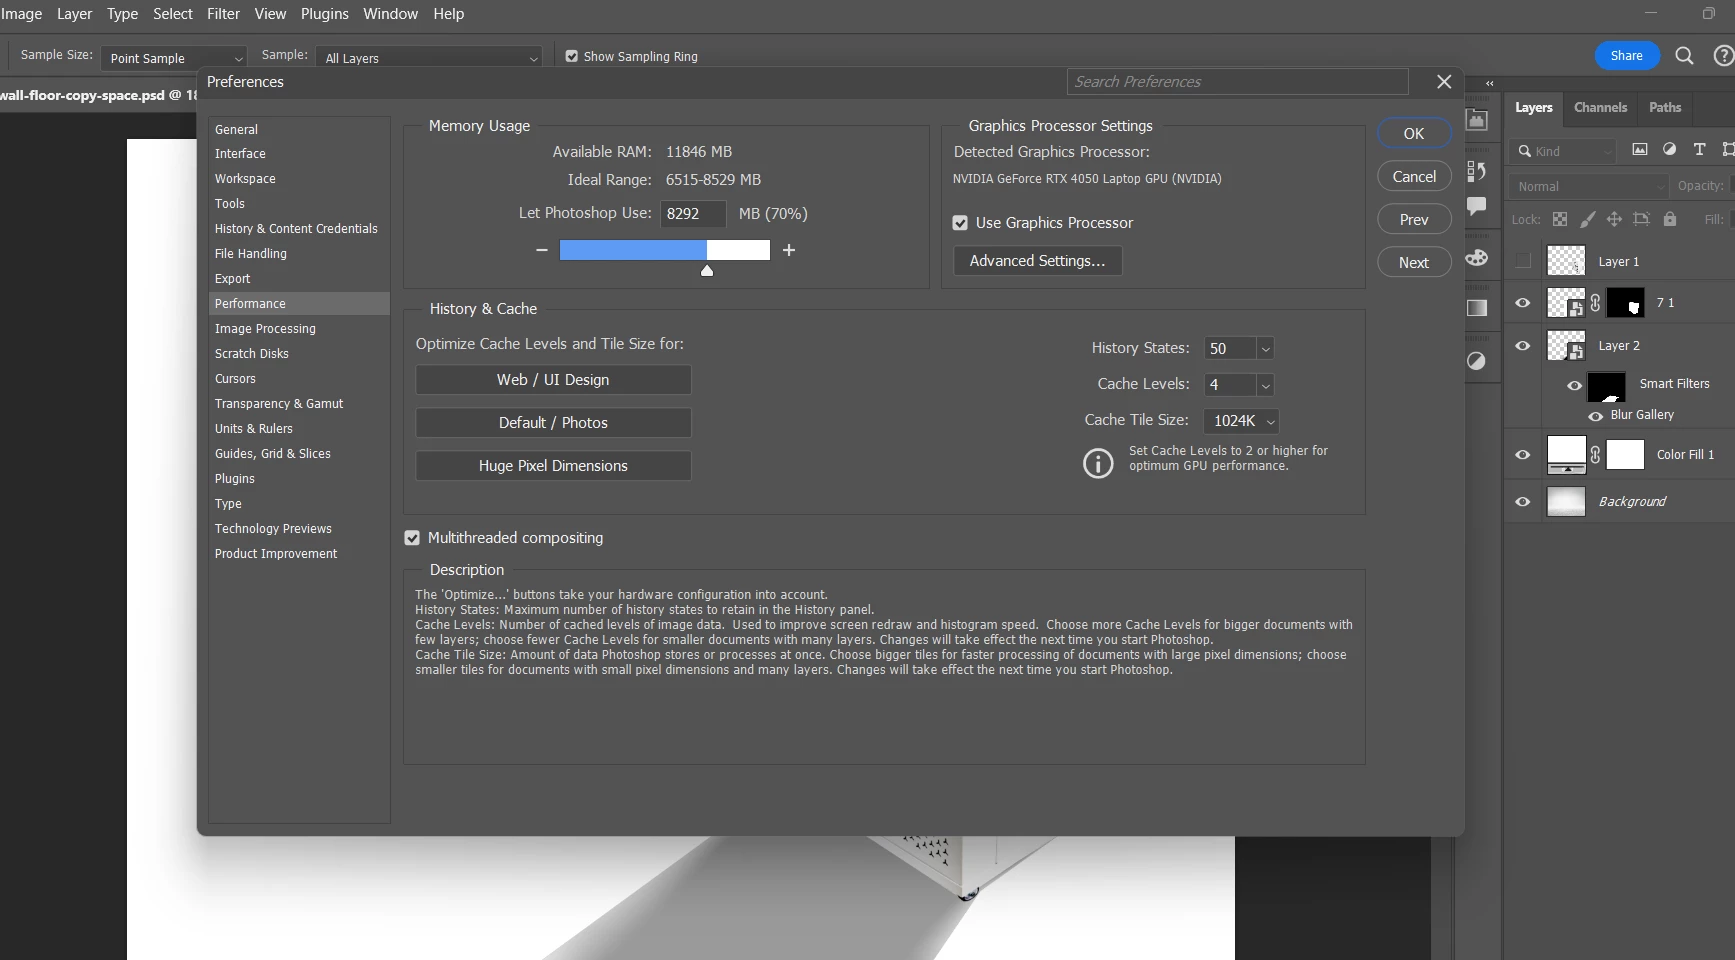The image size is (1735, 960).
Task: Open History States dropdown arrow
Action: (x=1265, y=349)
